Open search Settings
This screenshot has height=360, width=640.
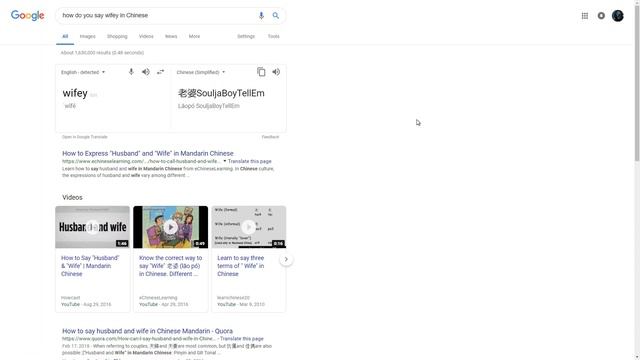pyautogui.click(x=246, y=36)
